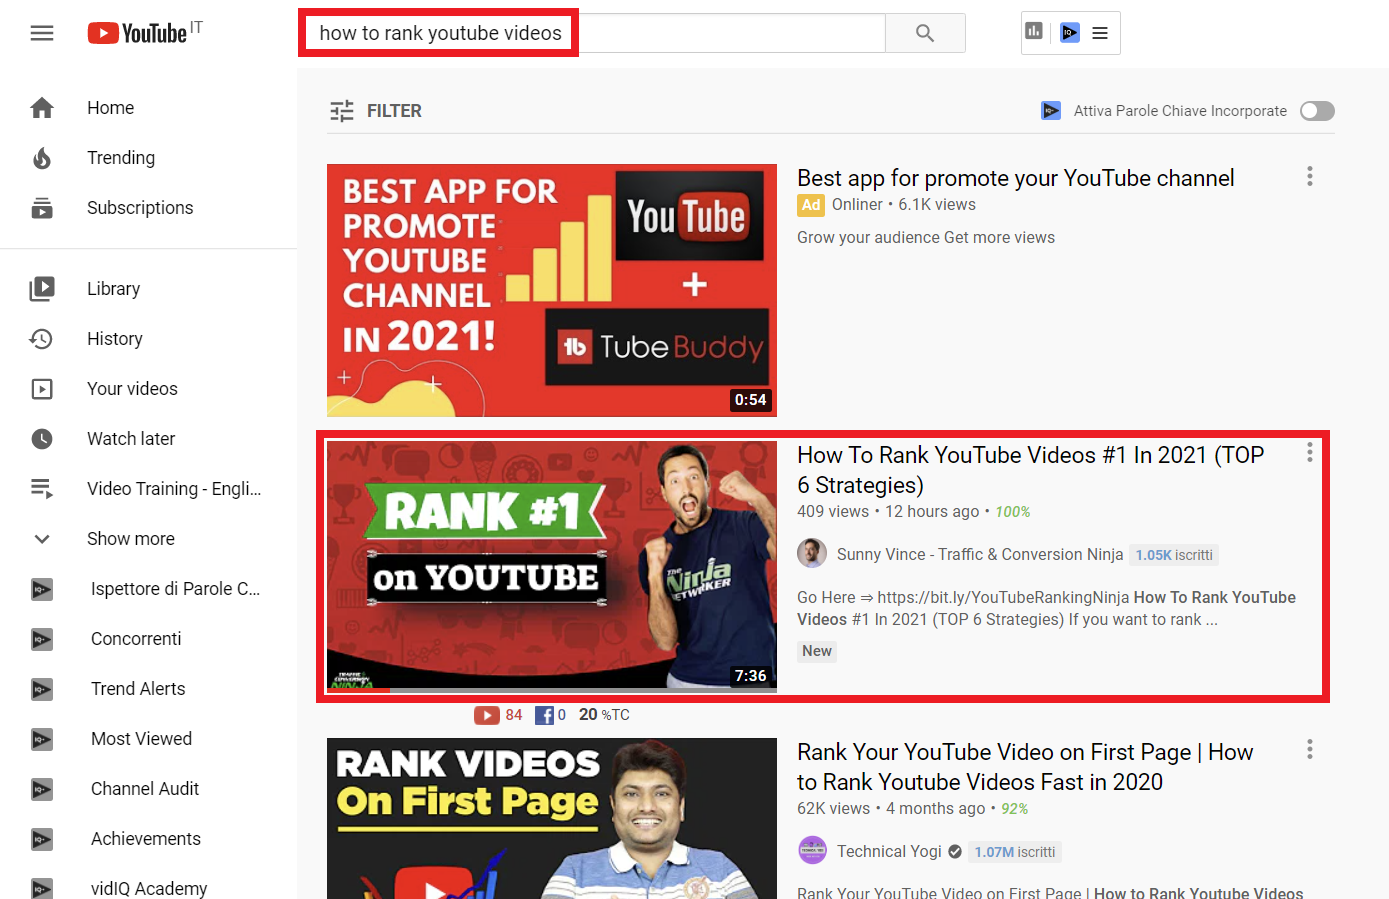The width and height of the screenshot is (1389, 899).
Task: Open Rank #1 on YouTube thumbnail
Action: [552, 567]
